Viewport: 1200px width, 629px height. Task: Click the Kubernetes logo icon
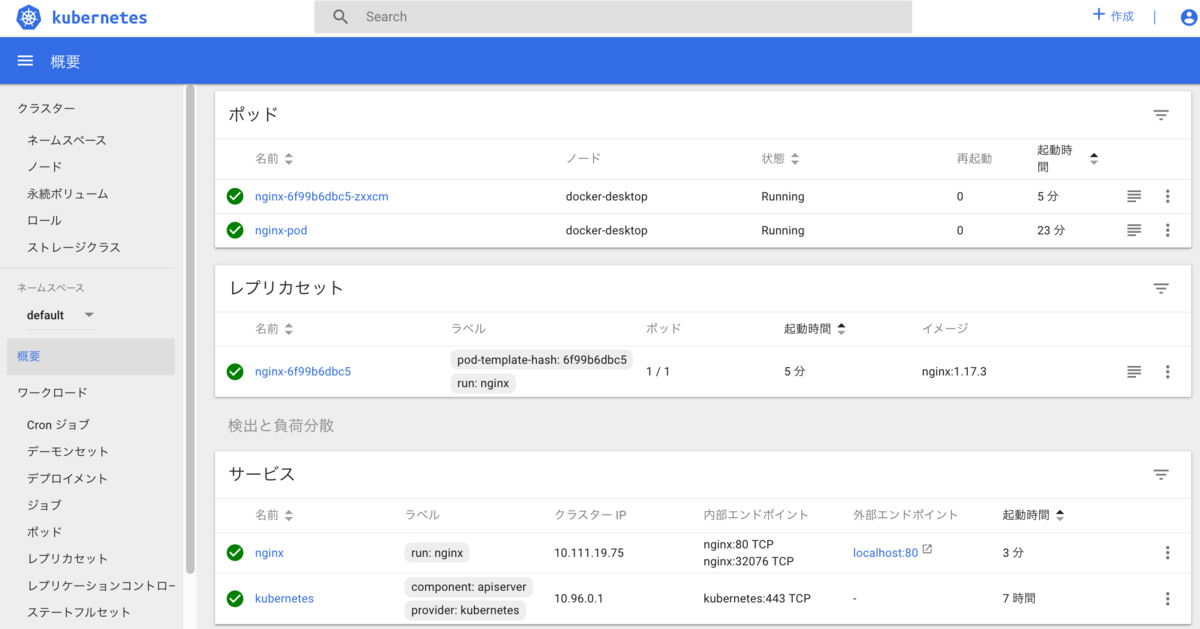(29, 17)
